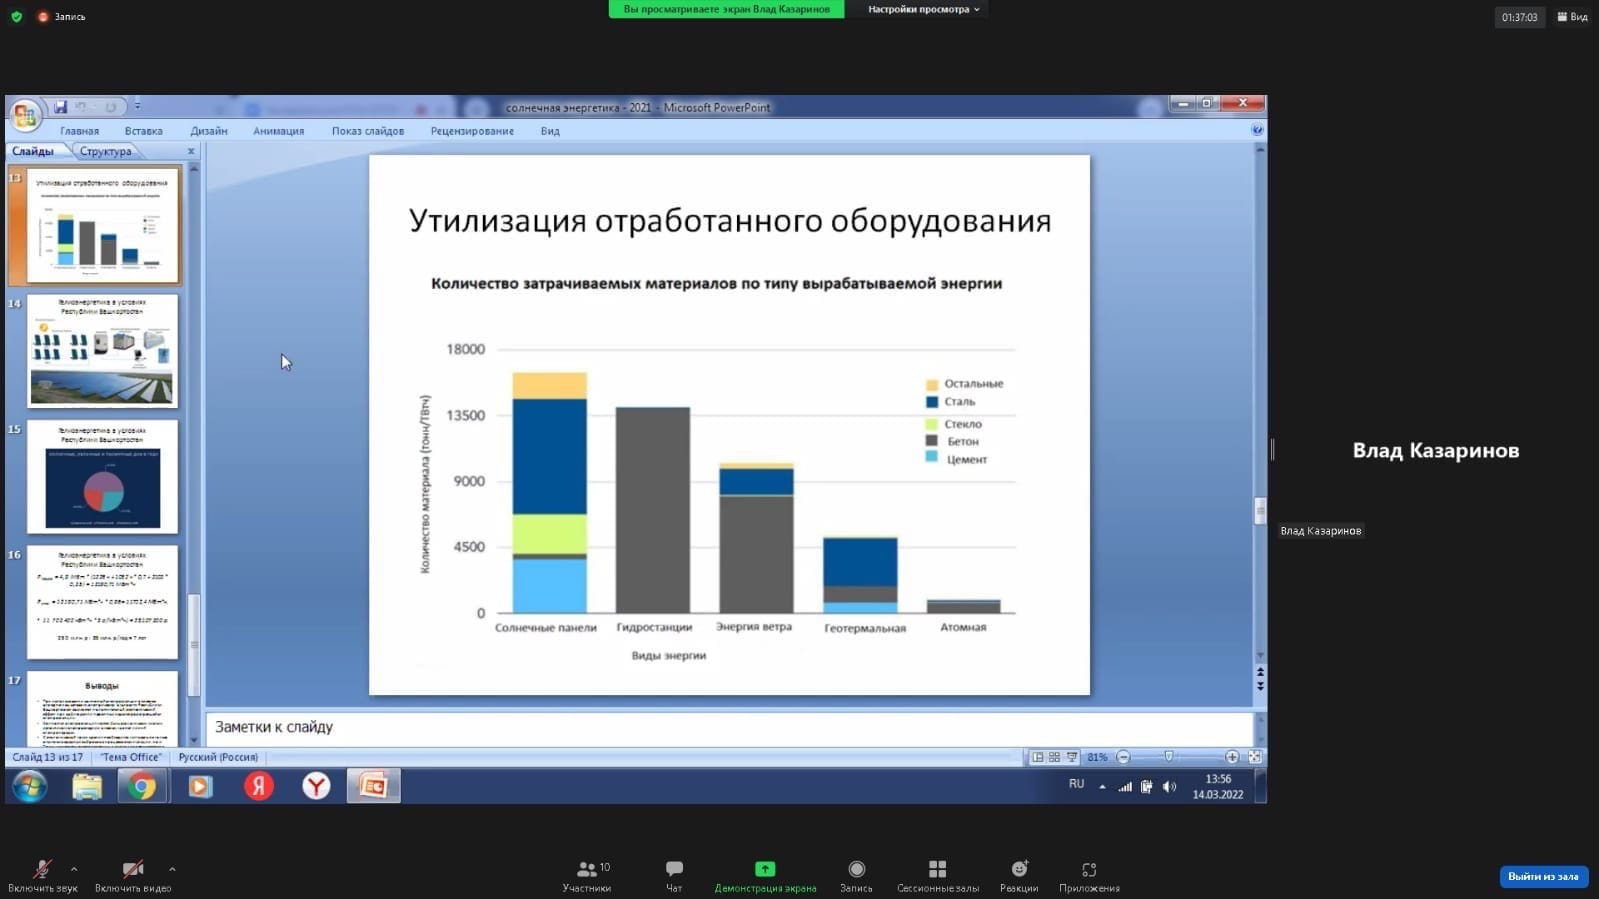The height and width of the screenshot is (899, 1599).
Task: Expand video options arrow next to camera
Action: [172, 869]
